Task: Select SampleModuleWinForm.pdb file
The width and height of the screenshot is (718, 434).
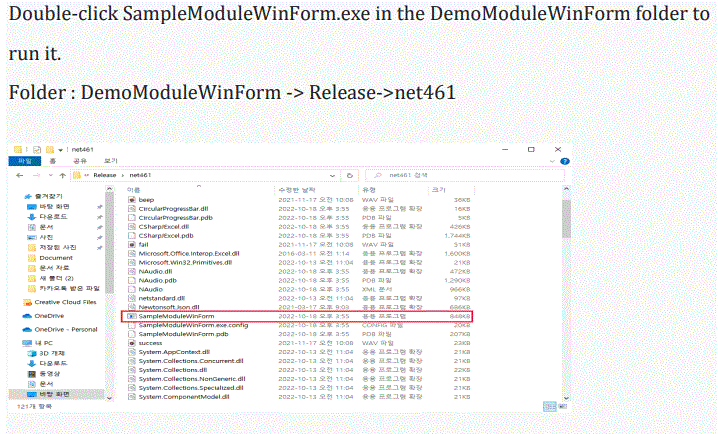Action: point(183,334)
